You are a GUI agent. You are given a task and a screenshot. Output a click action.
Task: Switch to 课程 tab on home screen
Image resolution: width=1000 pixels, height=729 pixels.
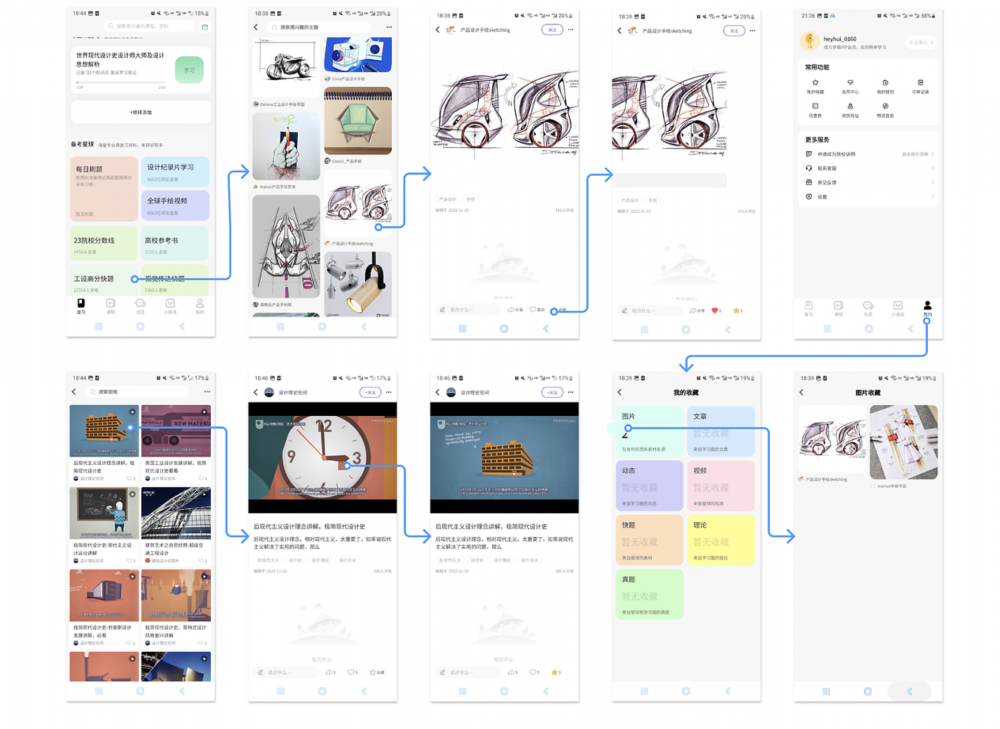(x=110, y=306)
